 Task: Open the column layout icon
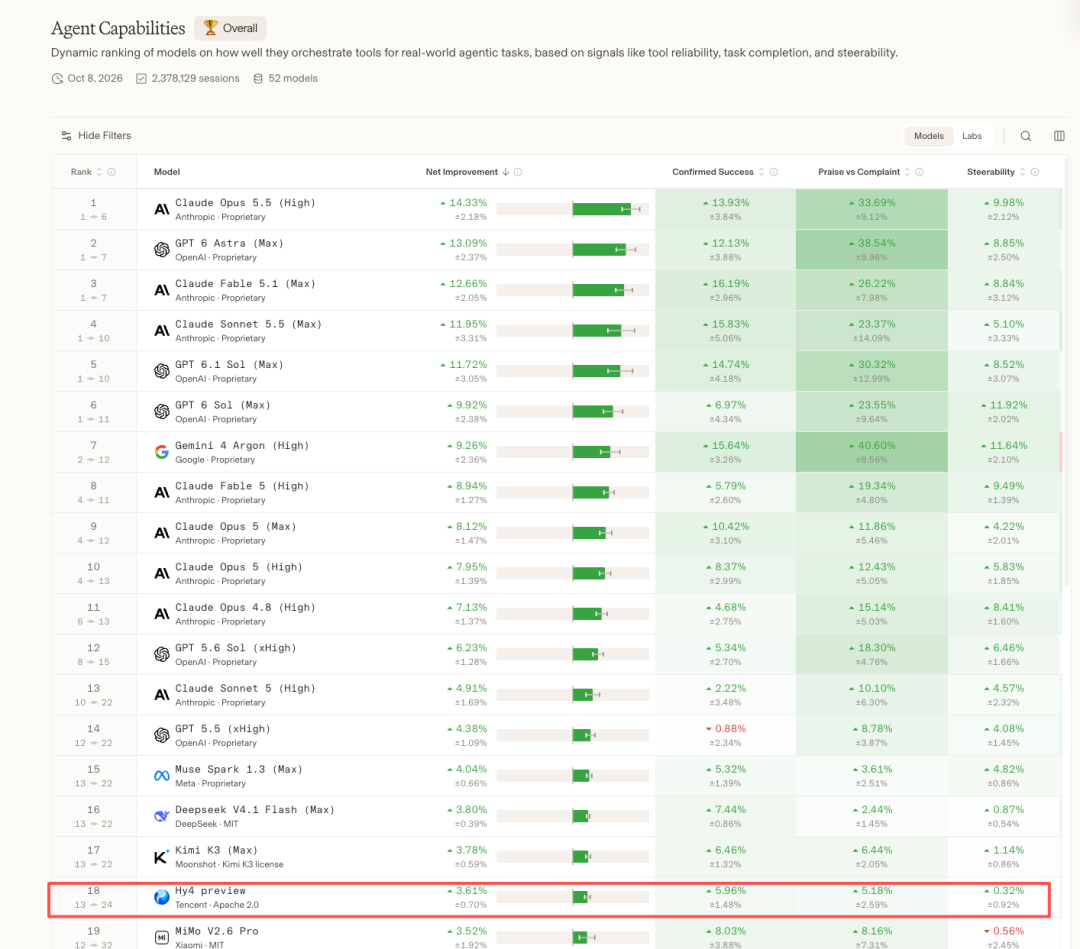pyautogui.click(x=1059, y=136)
